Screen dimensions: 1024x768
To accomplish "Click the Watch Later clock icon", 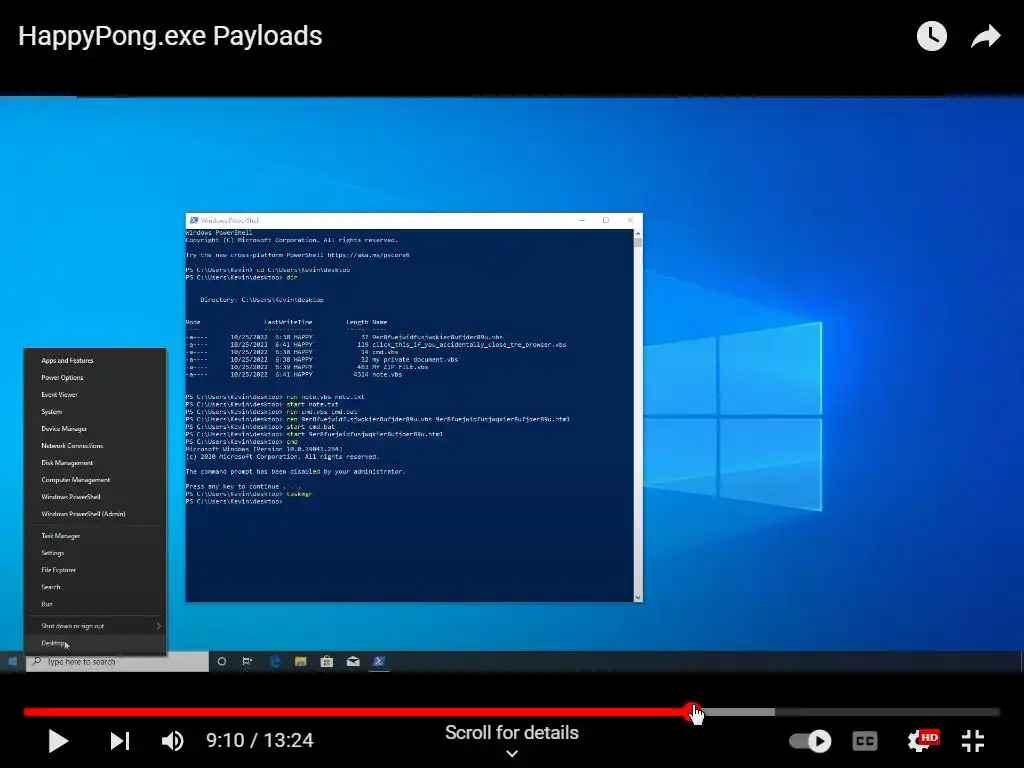I will 931,36.
